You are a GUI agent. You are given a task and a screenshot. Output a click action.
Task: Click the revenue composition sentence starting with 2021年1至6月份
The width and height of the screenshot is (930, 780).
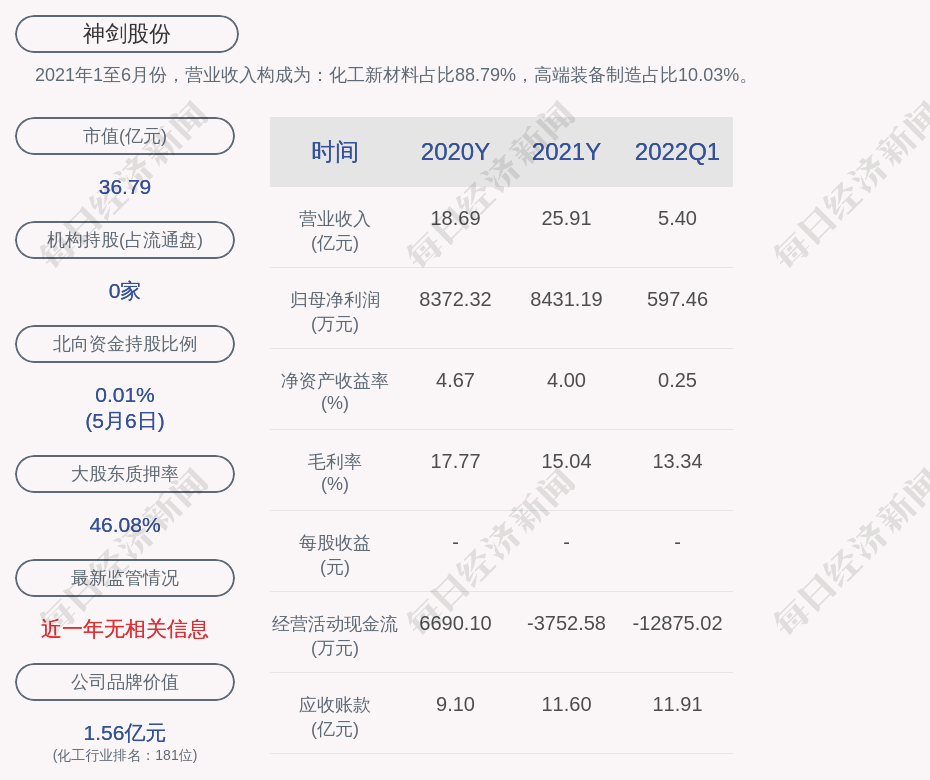[x=394, y=75]
